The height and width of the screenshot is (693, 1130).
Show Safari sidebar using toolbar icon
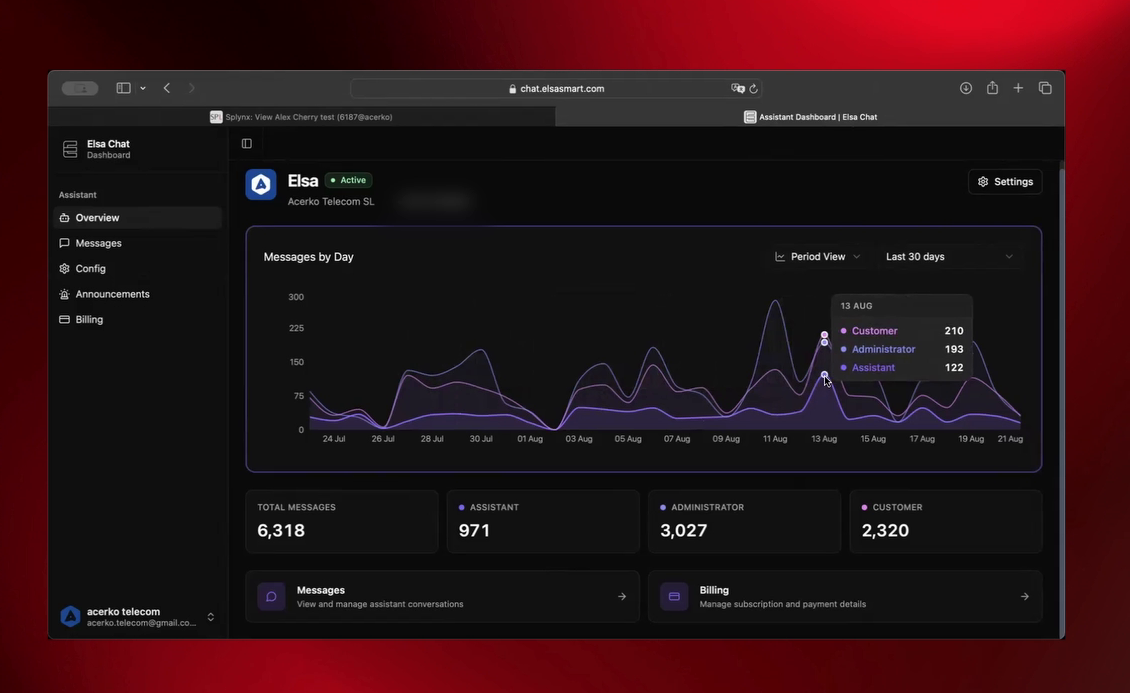point(123,88)
